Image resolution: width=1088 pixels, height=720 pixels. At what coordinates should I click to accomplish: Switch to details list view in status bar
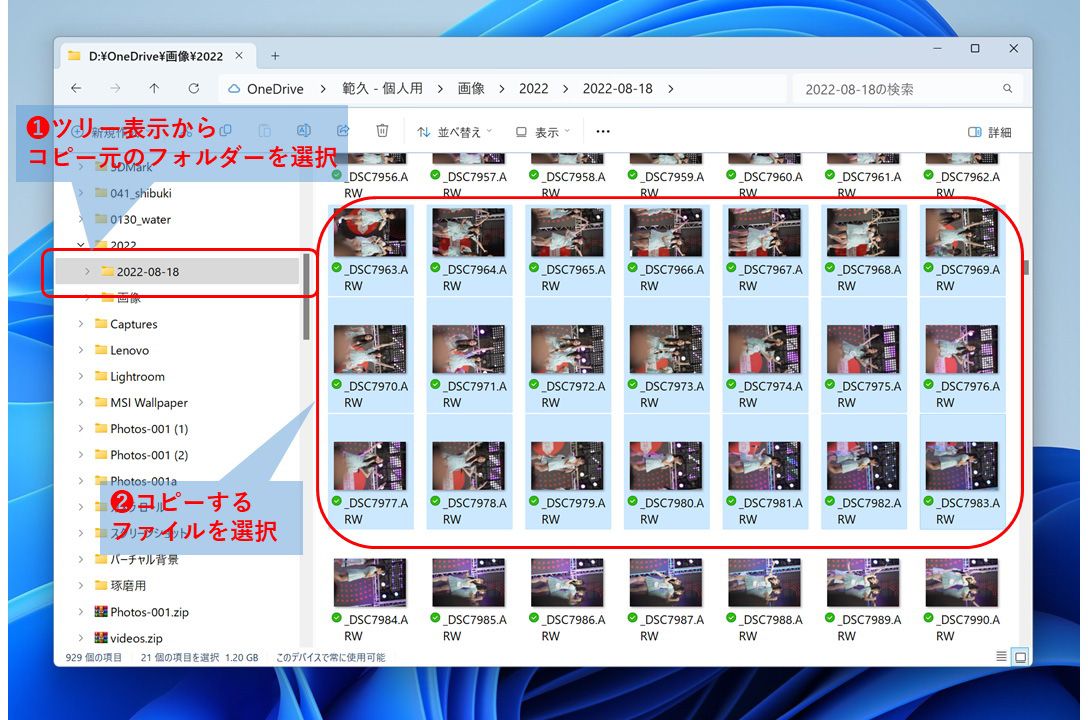point(1001,656)
